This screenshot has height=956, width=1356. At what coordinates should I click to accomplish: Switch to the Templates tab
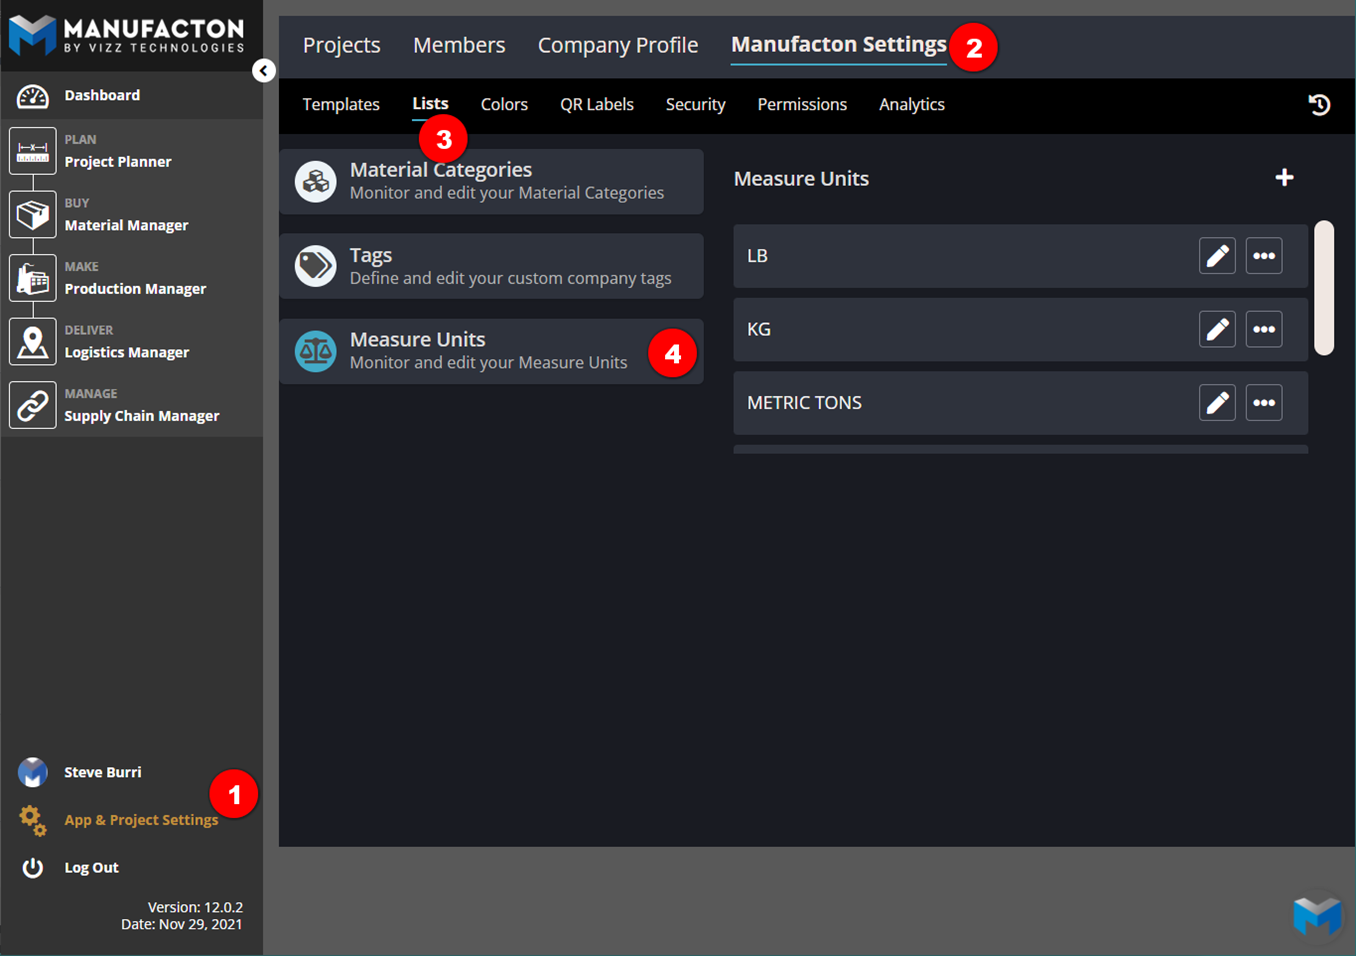(x=341, y=104)
